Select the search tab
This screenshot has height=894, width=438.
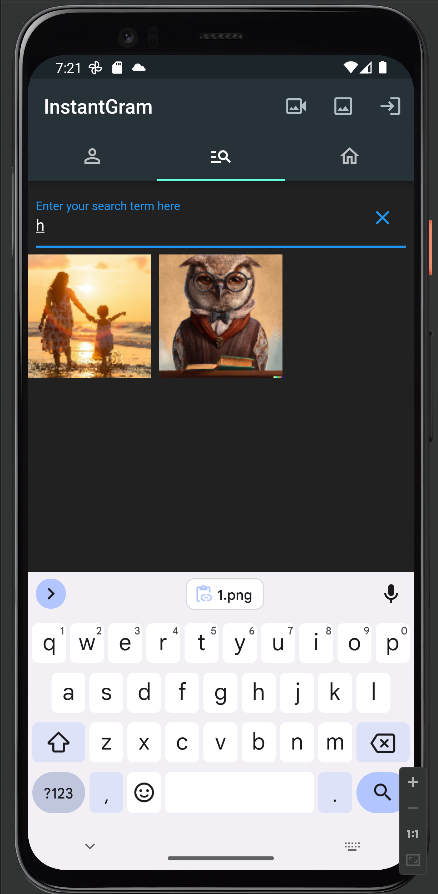pyautogui.click(x=221, y=156)
